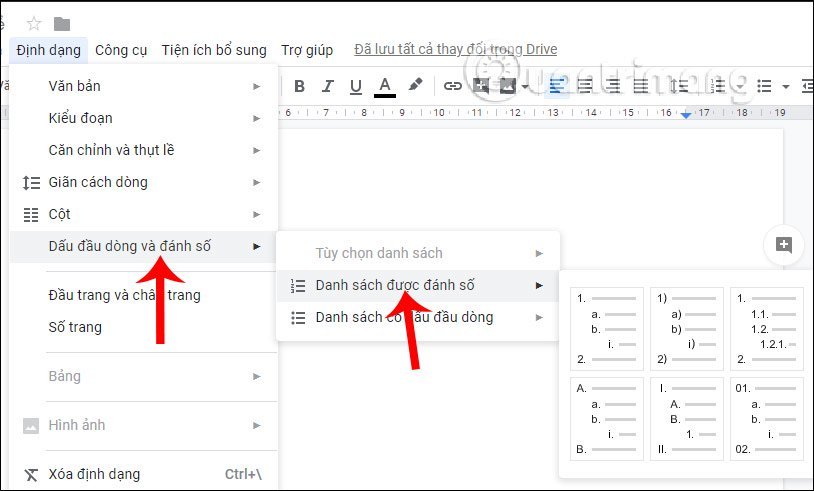Choose the 1) a) i) numbered list preset
Viewport: 814px width, 491px height.
click(x=686, y=328)
